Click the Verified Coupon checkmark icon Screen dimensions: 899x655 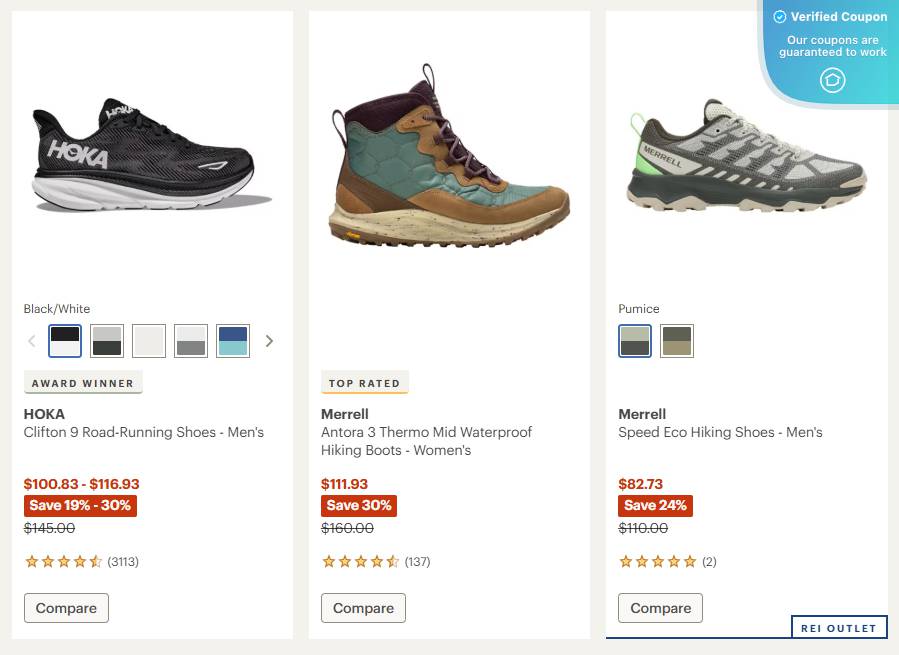pos(779,16)
